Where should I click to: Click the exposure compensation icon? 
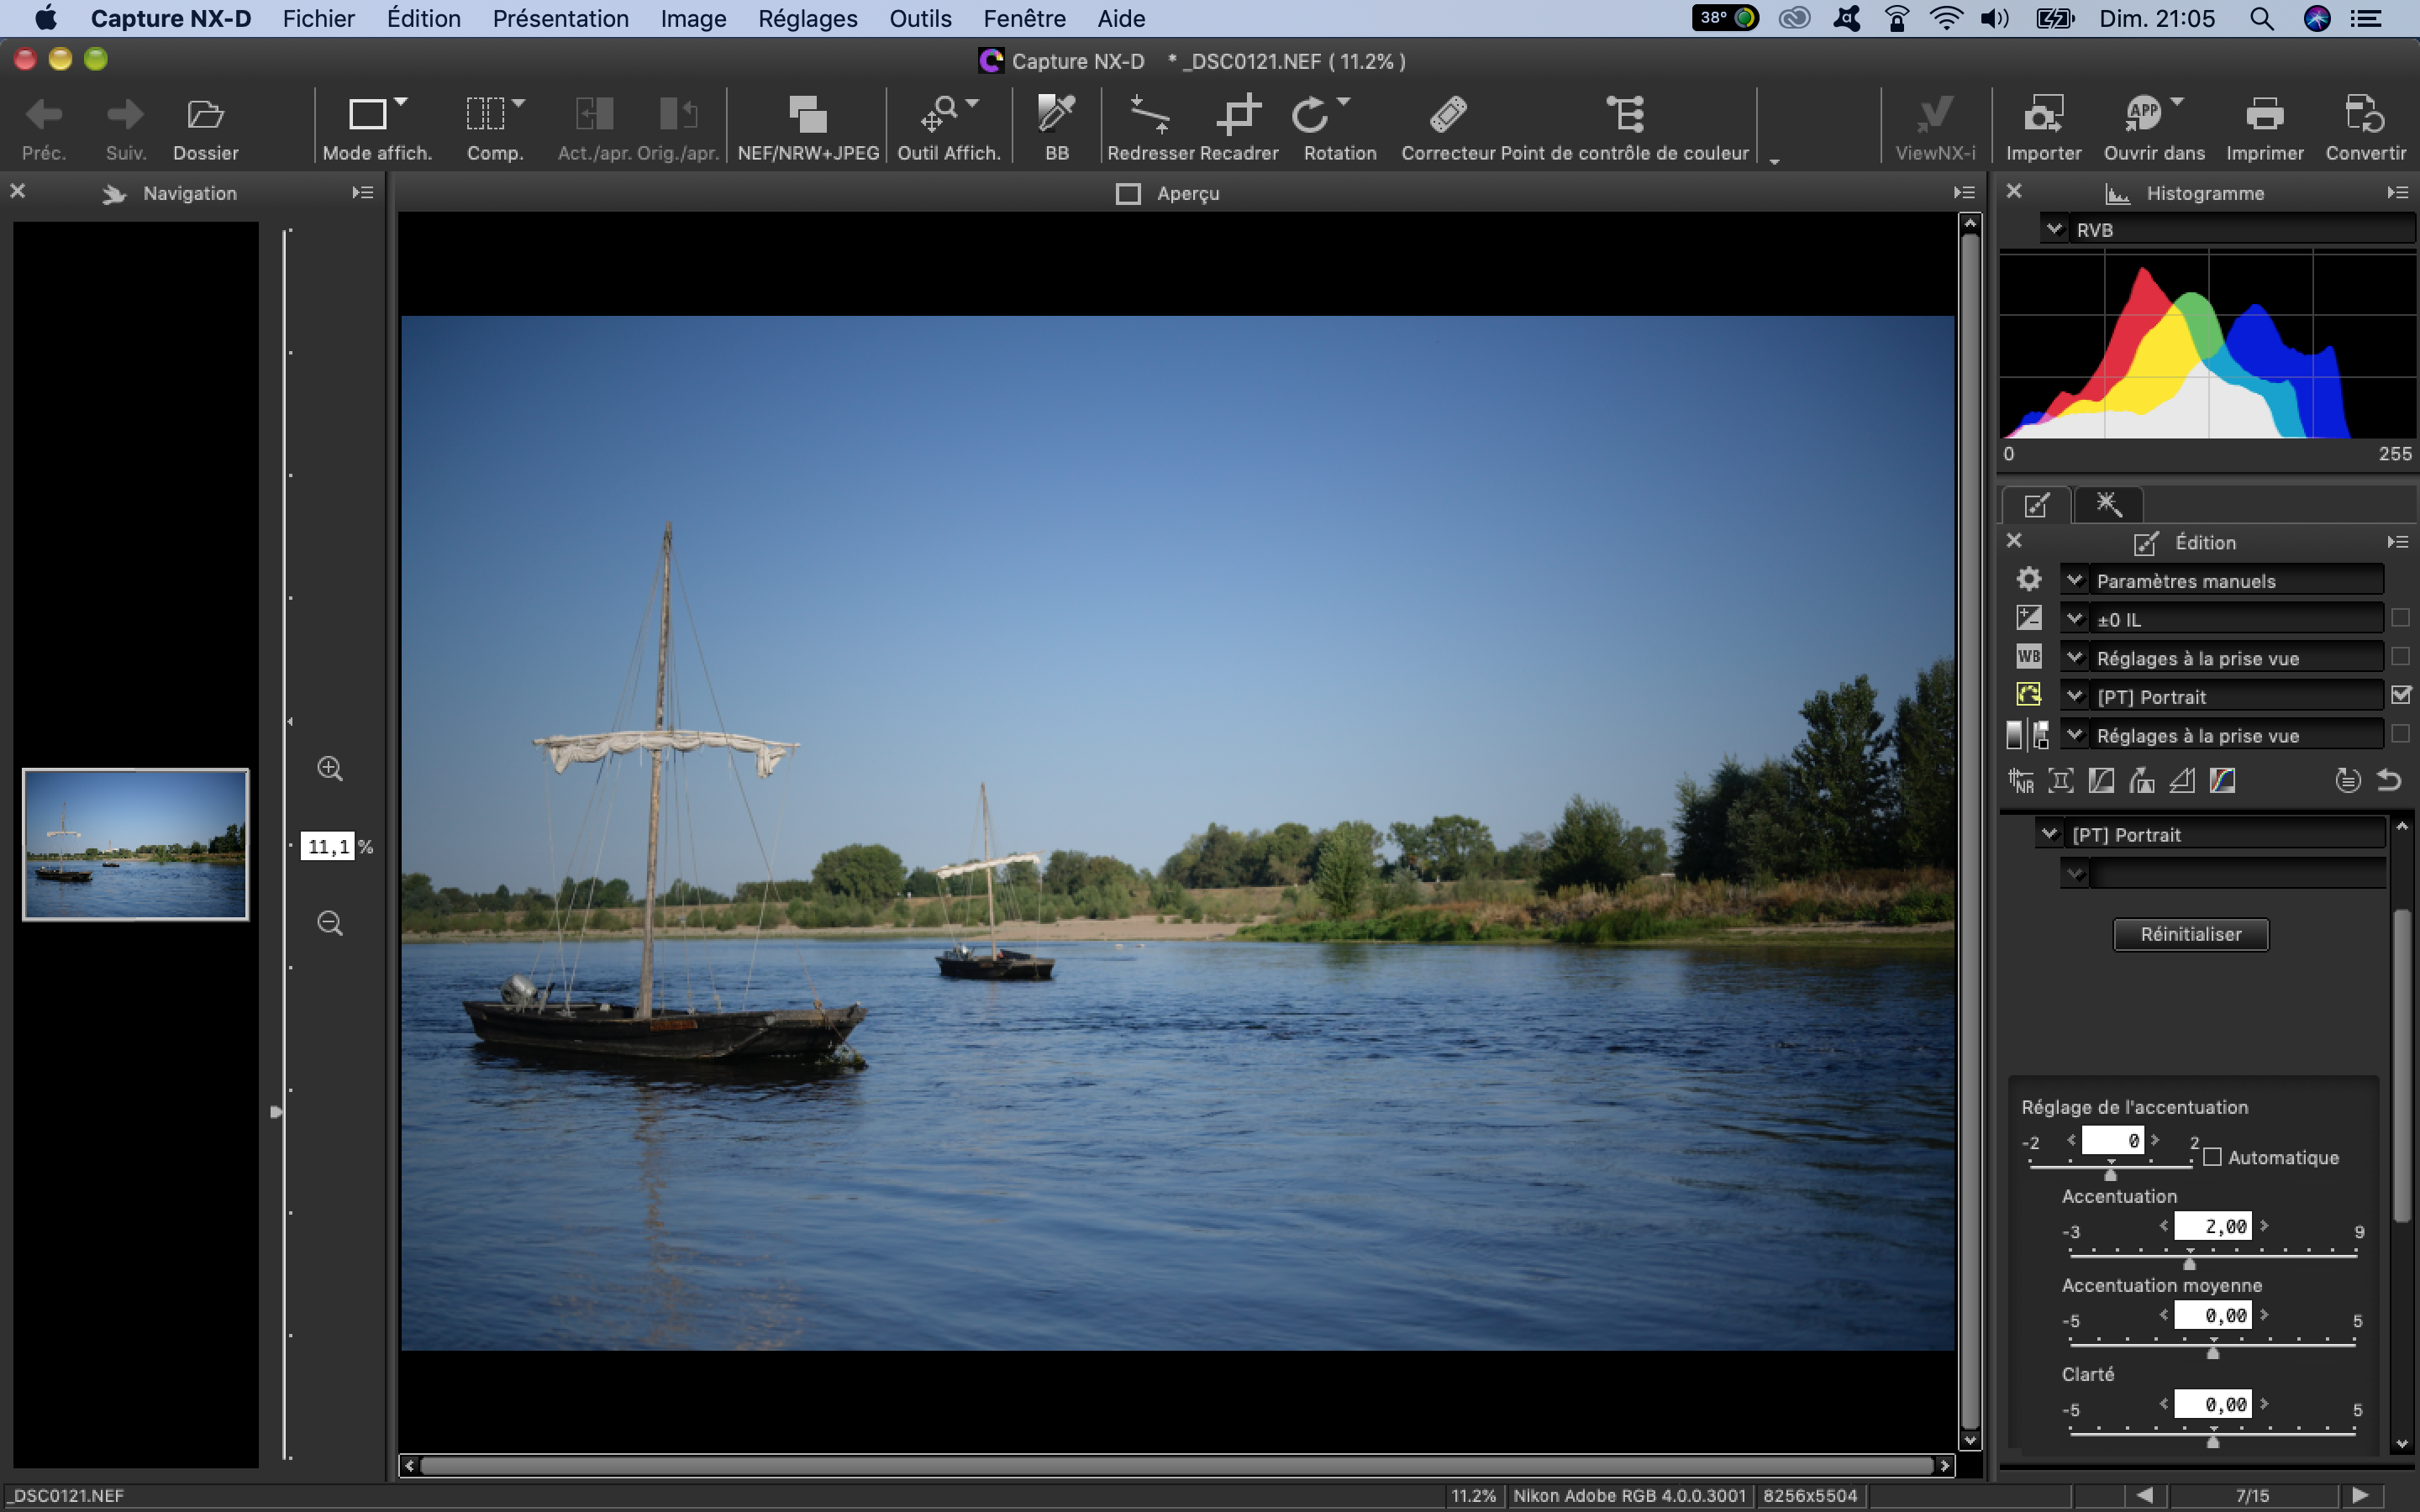coord(2028,618)
